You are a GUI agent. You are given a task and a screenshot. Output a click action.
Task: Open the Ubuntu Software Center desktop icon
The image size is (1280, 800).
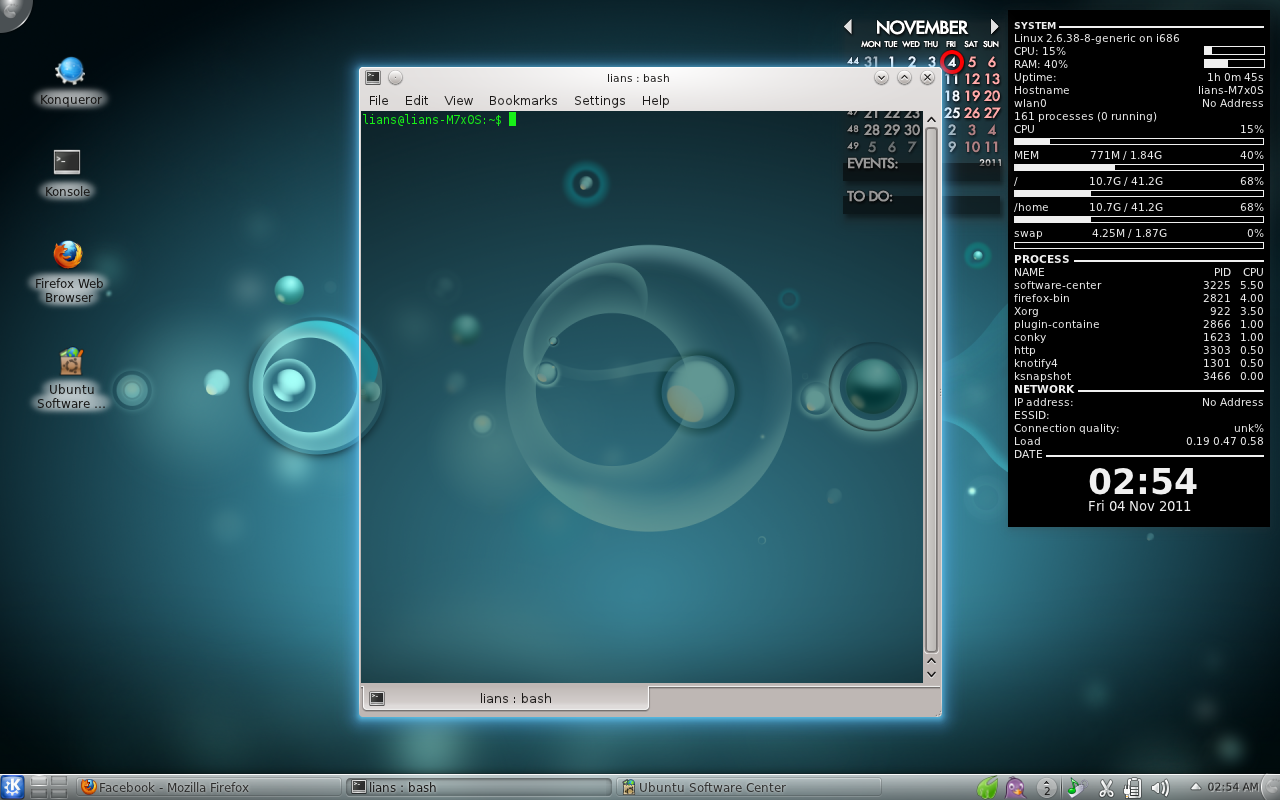[70, 377]
